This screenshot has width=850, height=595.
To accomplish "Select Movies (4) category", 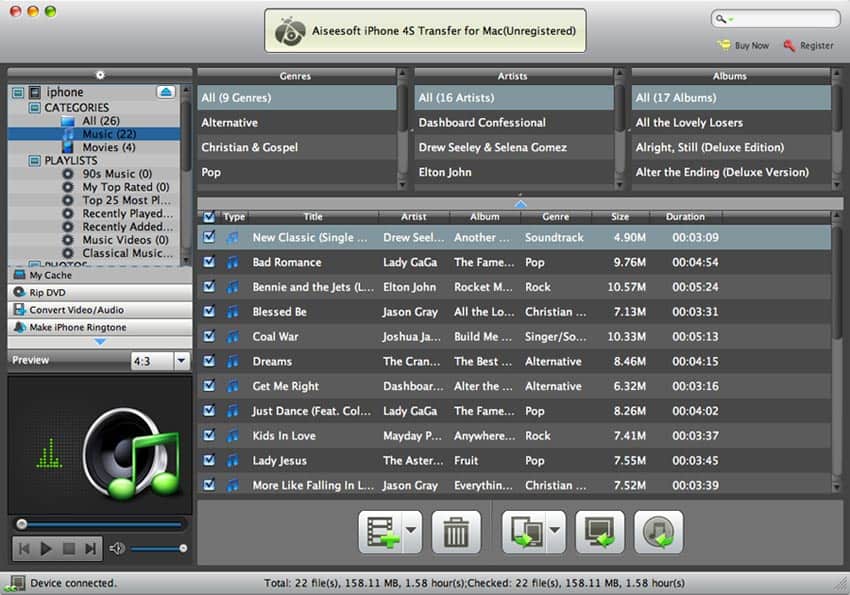I will point(94,147).
